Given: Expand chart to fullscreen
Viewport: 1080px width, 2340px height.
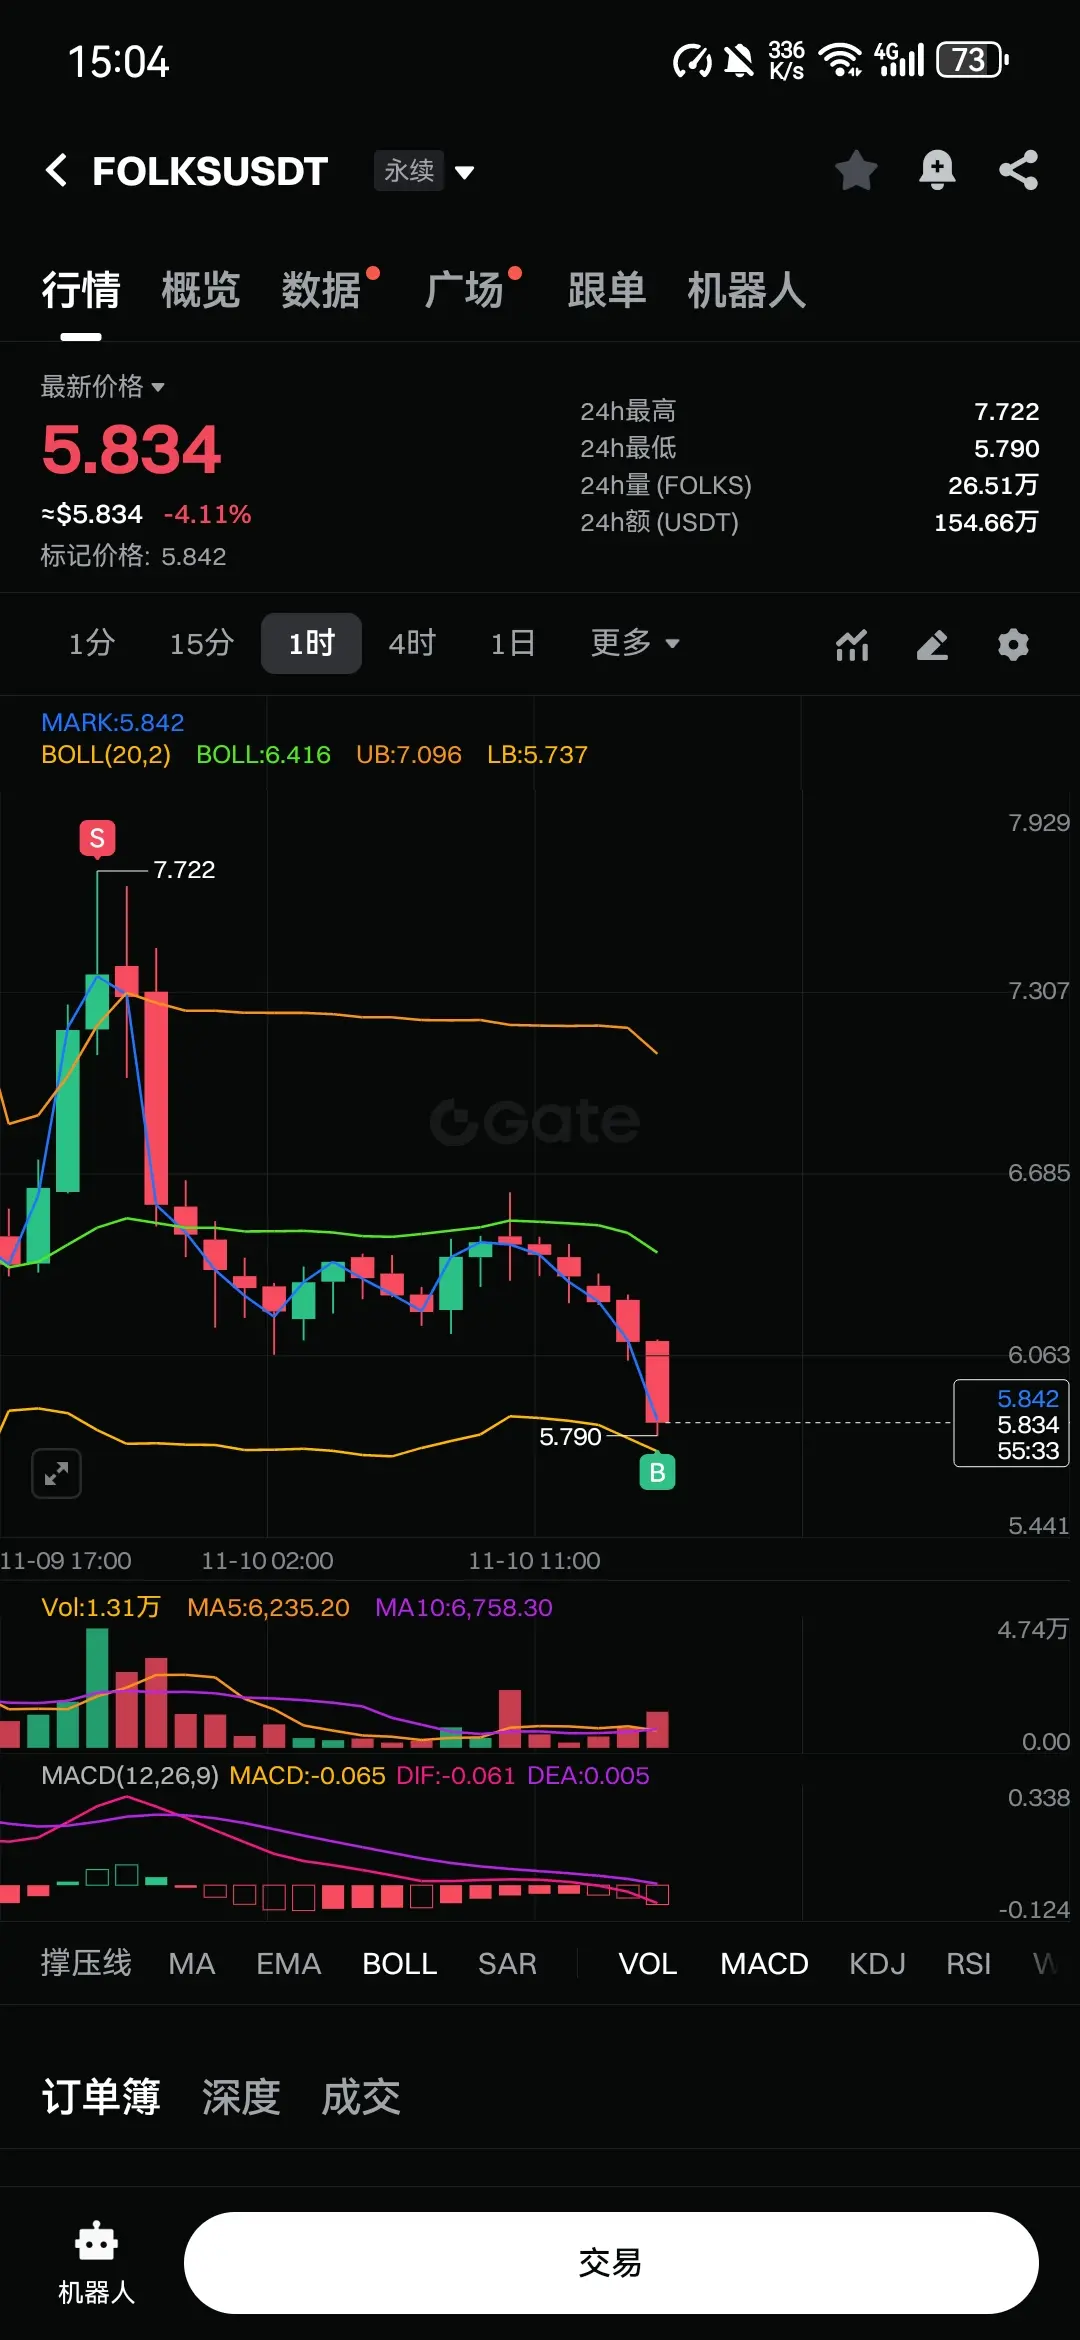Looking at the screenshot, I should click(57, 1473).
